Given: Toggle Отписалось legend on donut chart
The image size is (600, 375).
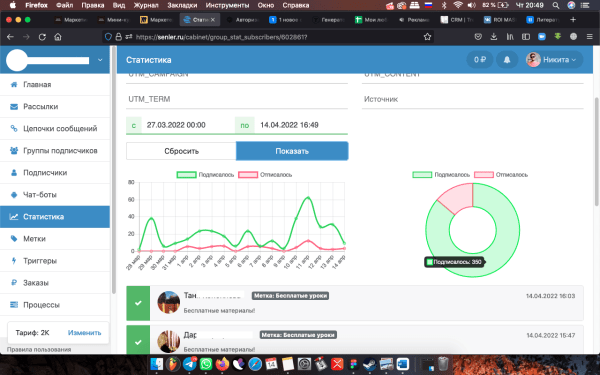Looking at the screenshot, I should tap(501, 174).
